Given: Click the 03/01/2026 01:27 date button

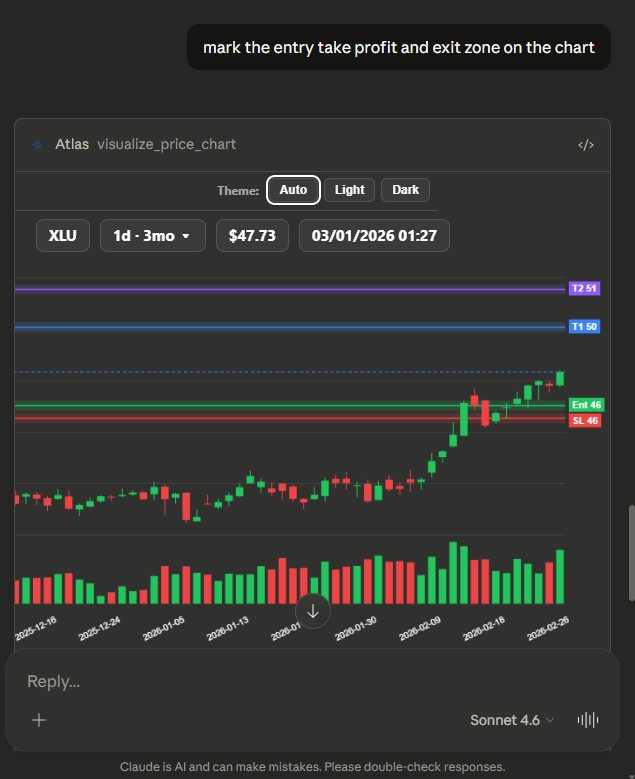Looking at the screenshot, I should click(x=374, y=236).
